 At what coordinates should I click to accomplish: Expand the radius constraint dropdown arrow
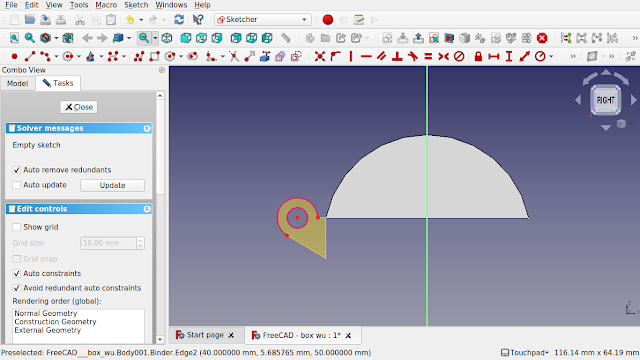(x=551, y=56)
